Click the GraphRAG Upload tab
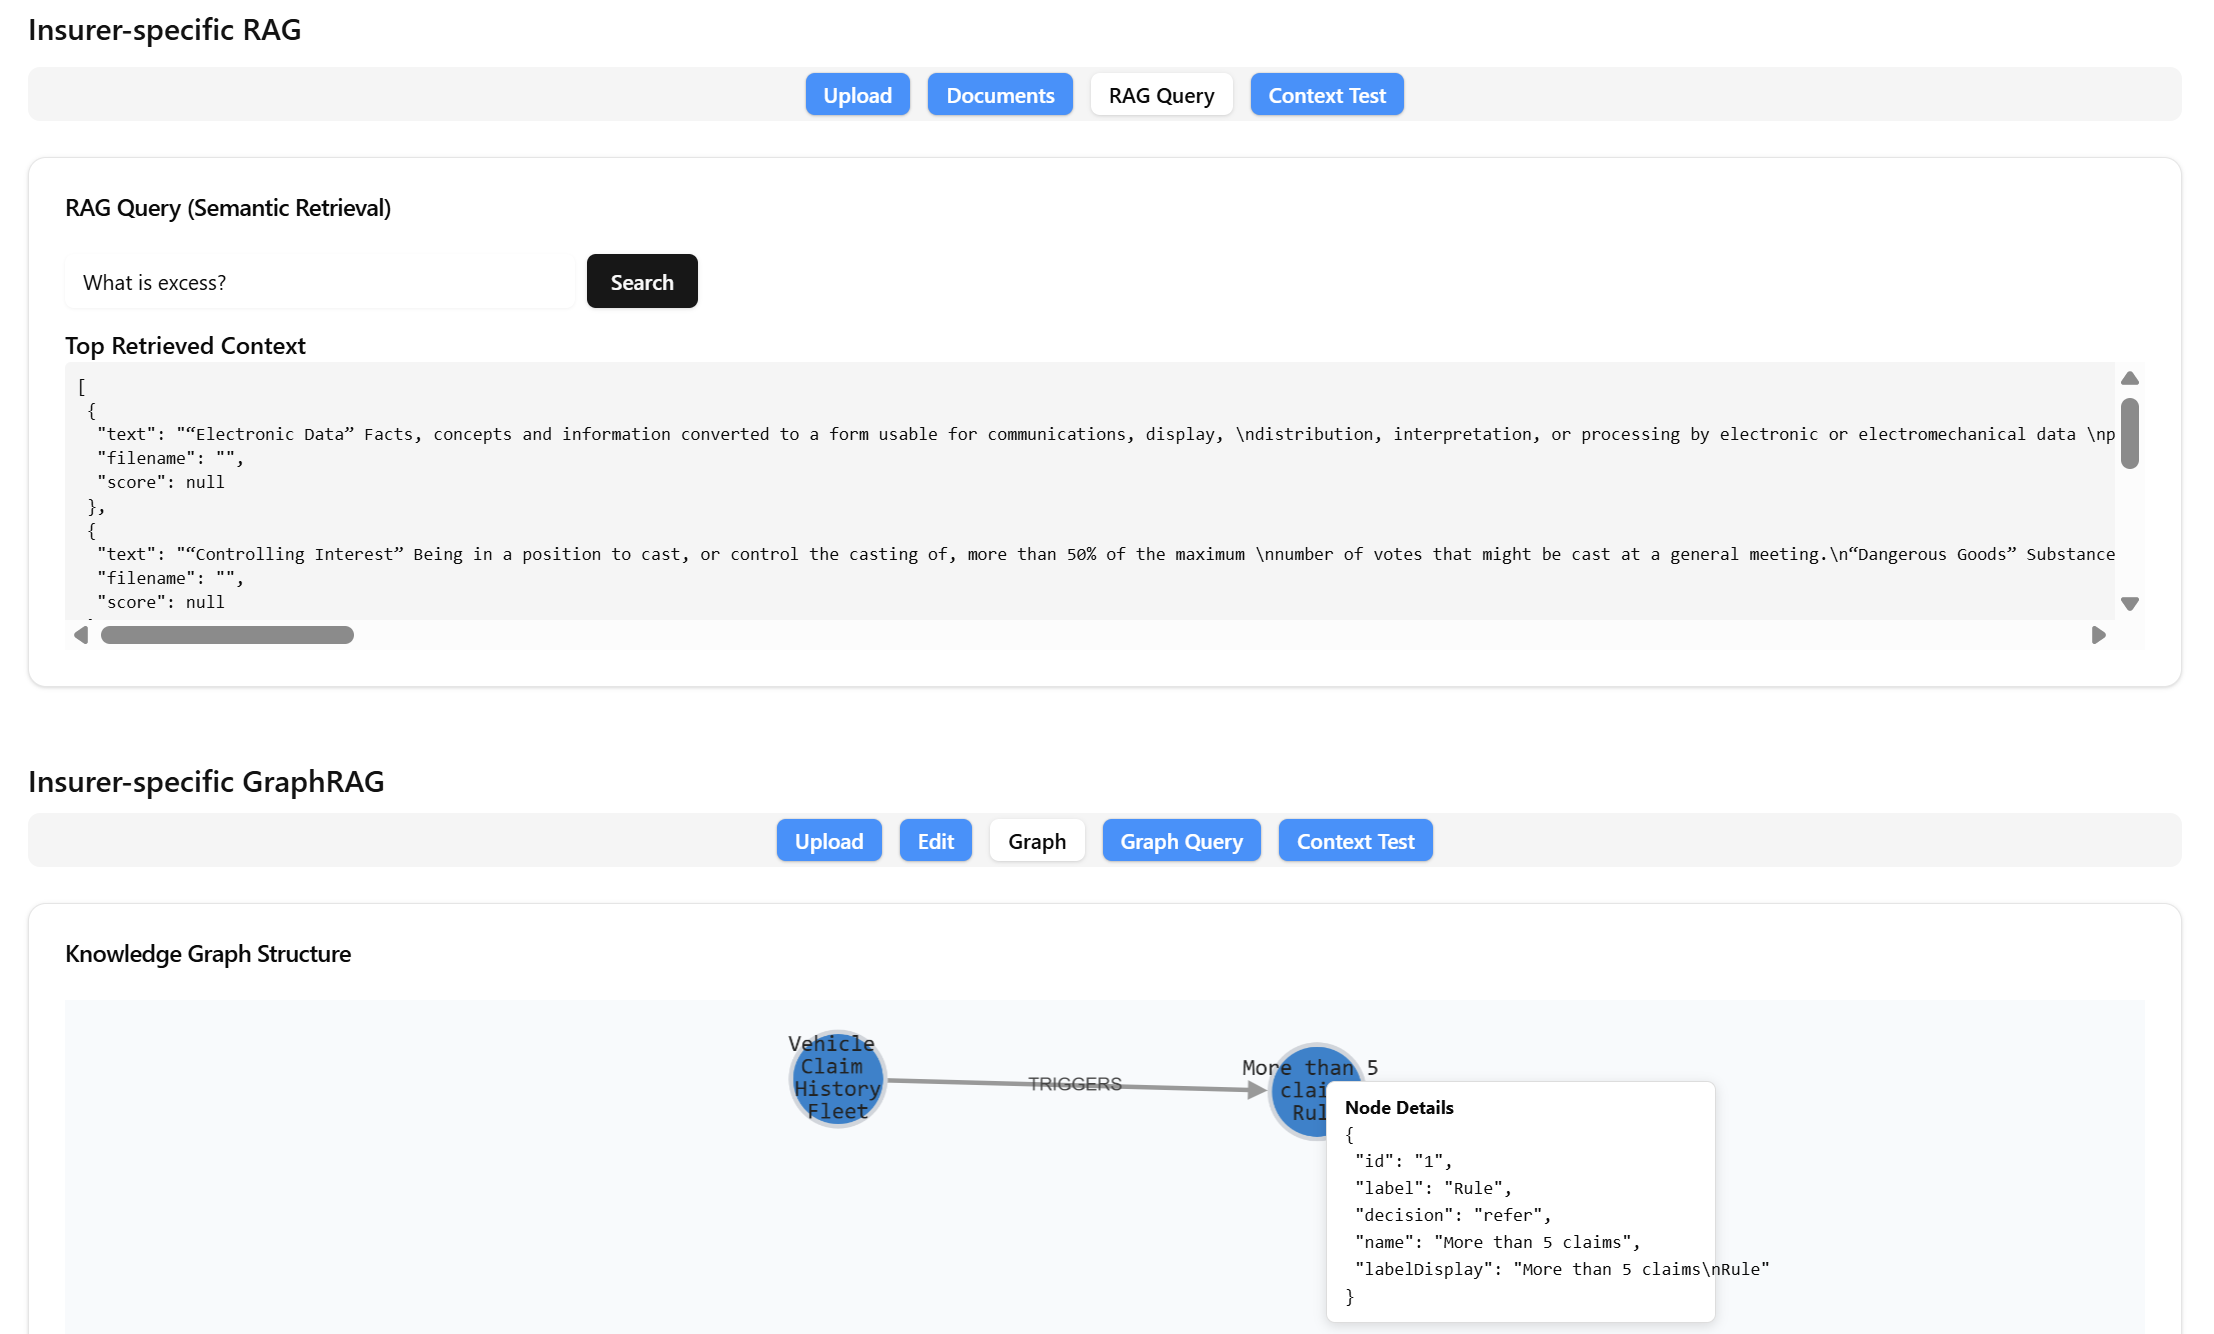The width and height of the screenshot is (2214, 1334). pos(829,841)
